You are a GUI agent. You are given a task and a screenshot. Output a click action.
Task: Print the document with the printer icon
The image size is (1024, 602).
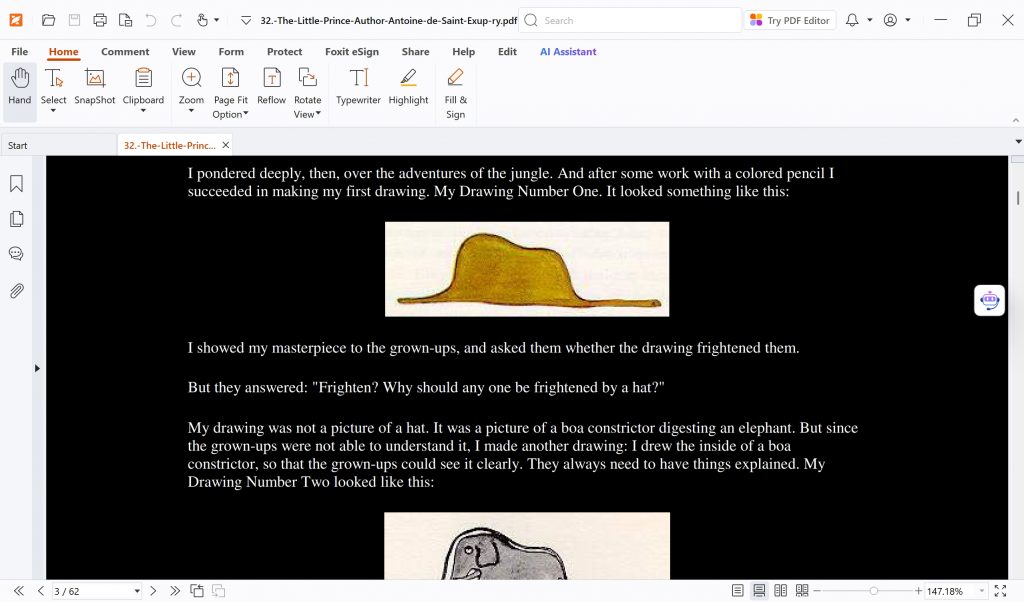tap(100, 20)
